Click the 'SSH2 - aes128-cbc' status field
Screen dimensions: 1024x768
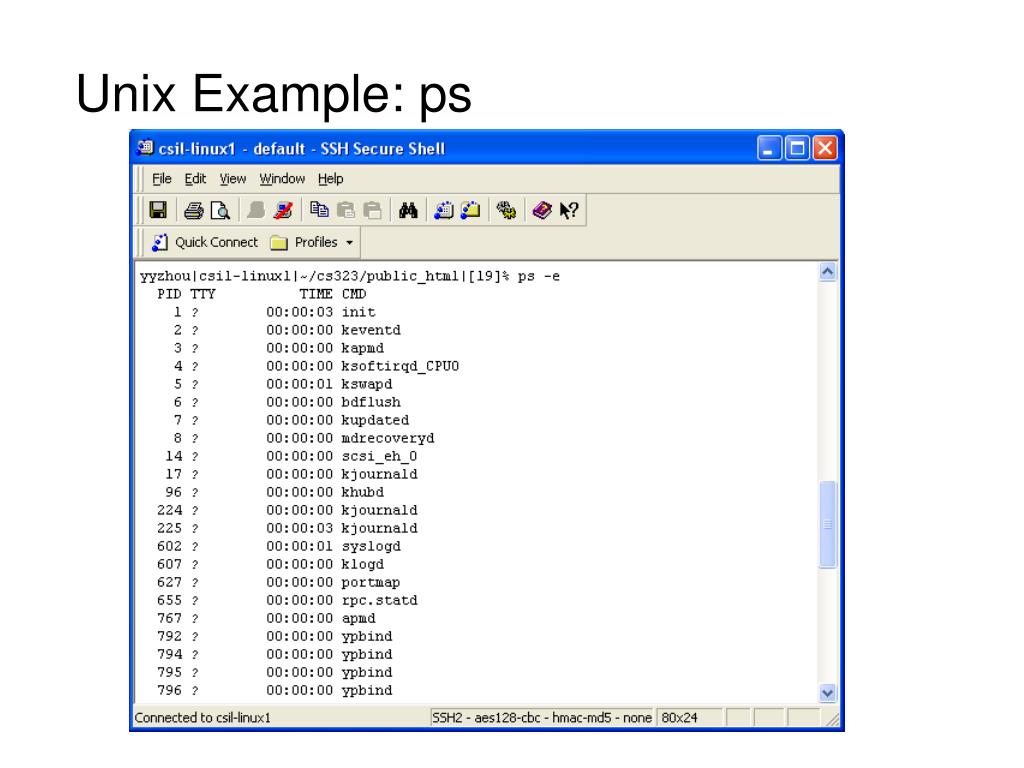coord(541,718)
